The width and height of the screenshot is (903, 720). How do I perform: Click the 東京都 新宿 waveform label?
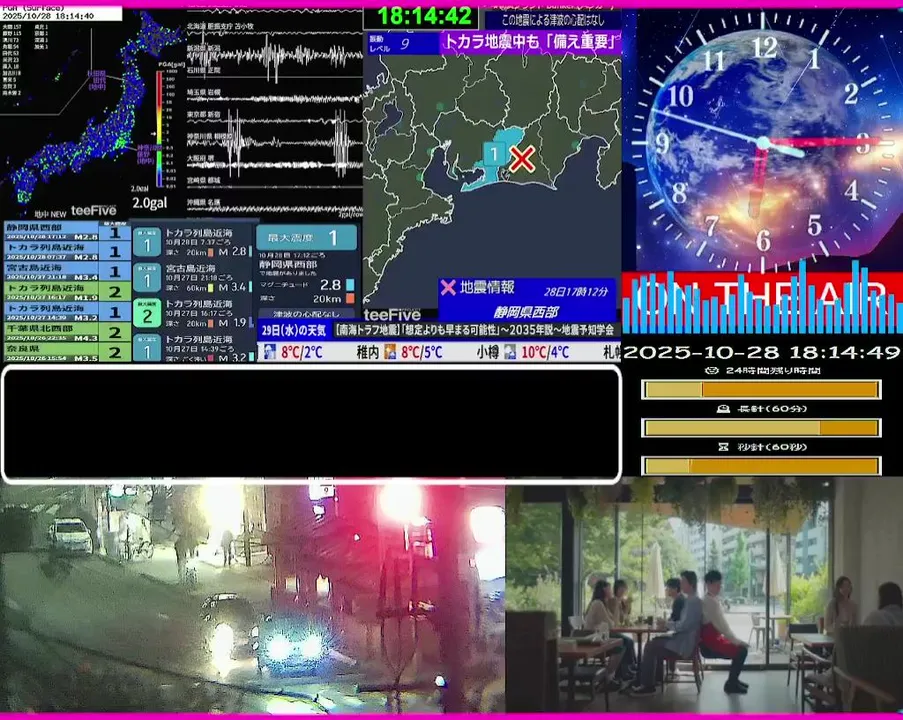(x=203, y=115)
